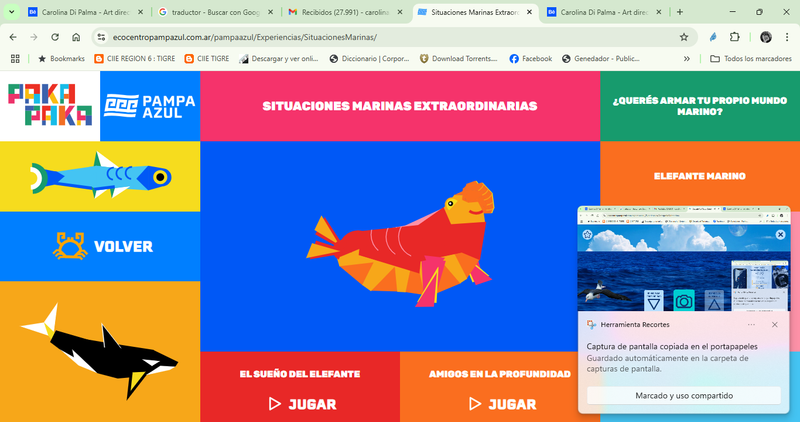The height and width of the screenshot is (422, 800).
Task: Select the ELEFANTE MARINO tile
Action: coord(700,176)
